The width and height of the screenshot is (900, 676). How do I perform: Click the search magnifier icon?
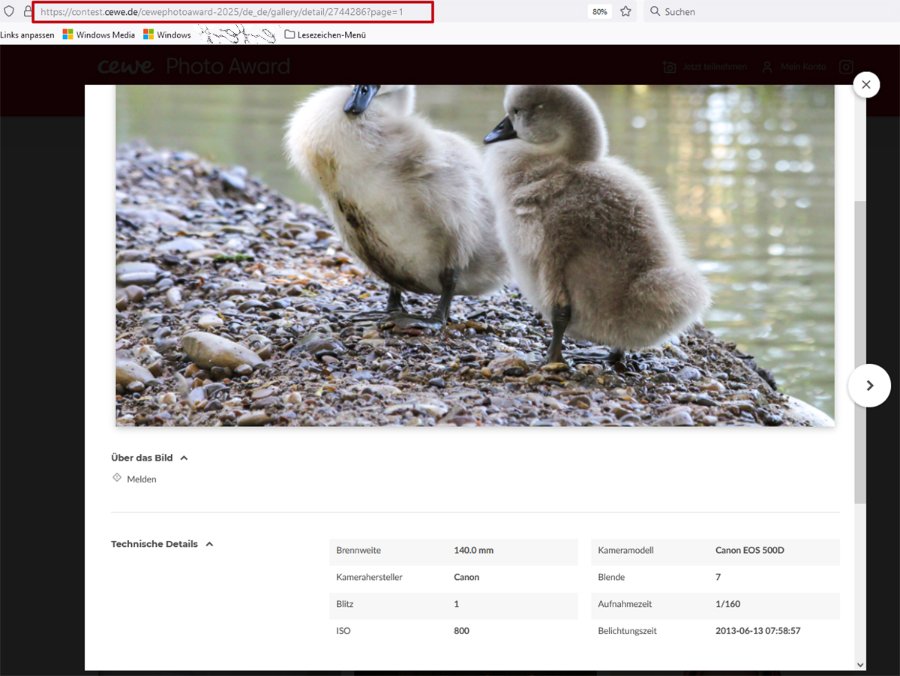pyautogui.click(x=655, y=12)
